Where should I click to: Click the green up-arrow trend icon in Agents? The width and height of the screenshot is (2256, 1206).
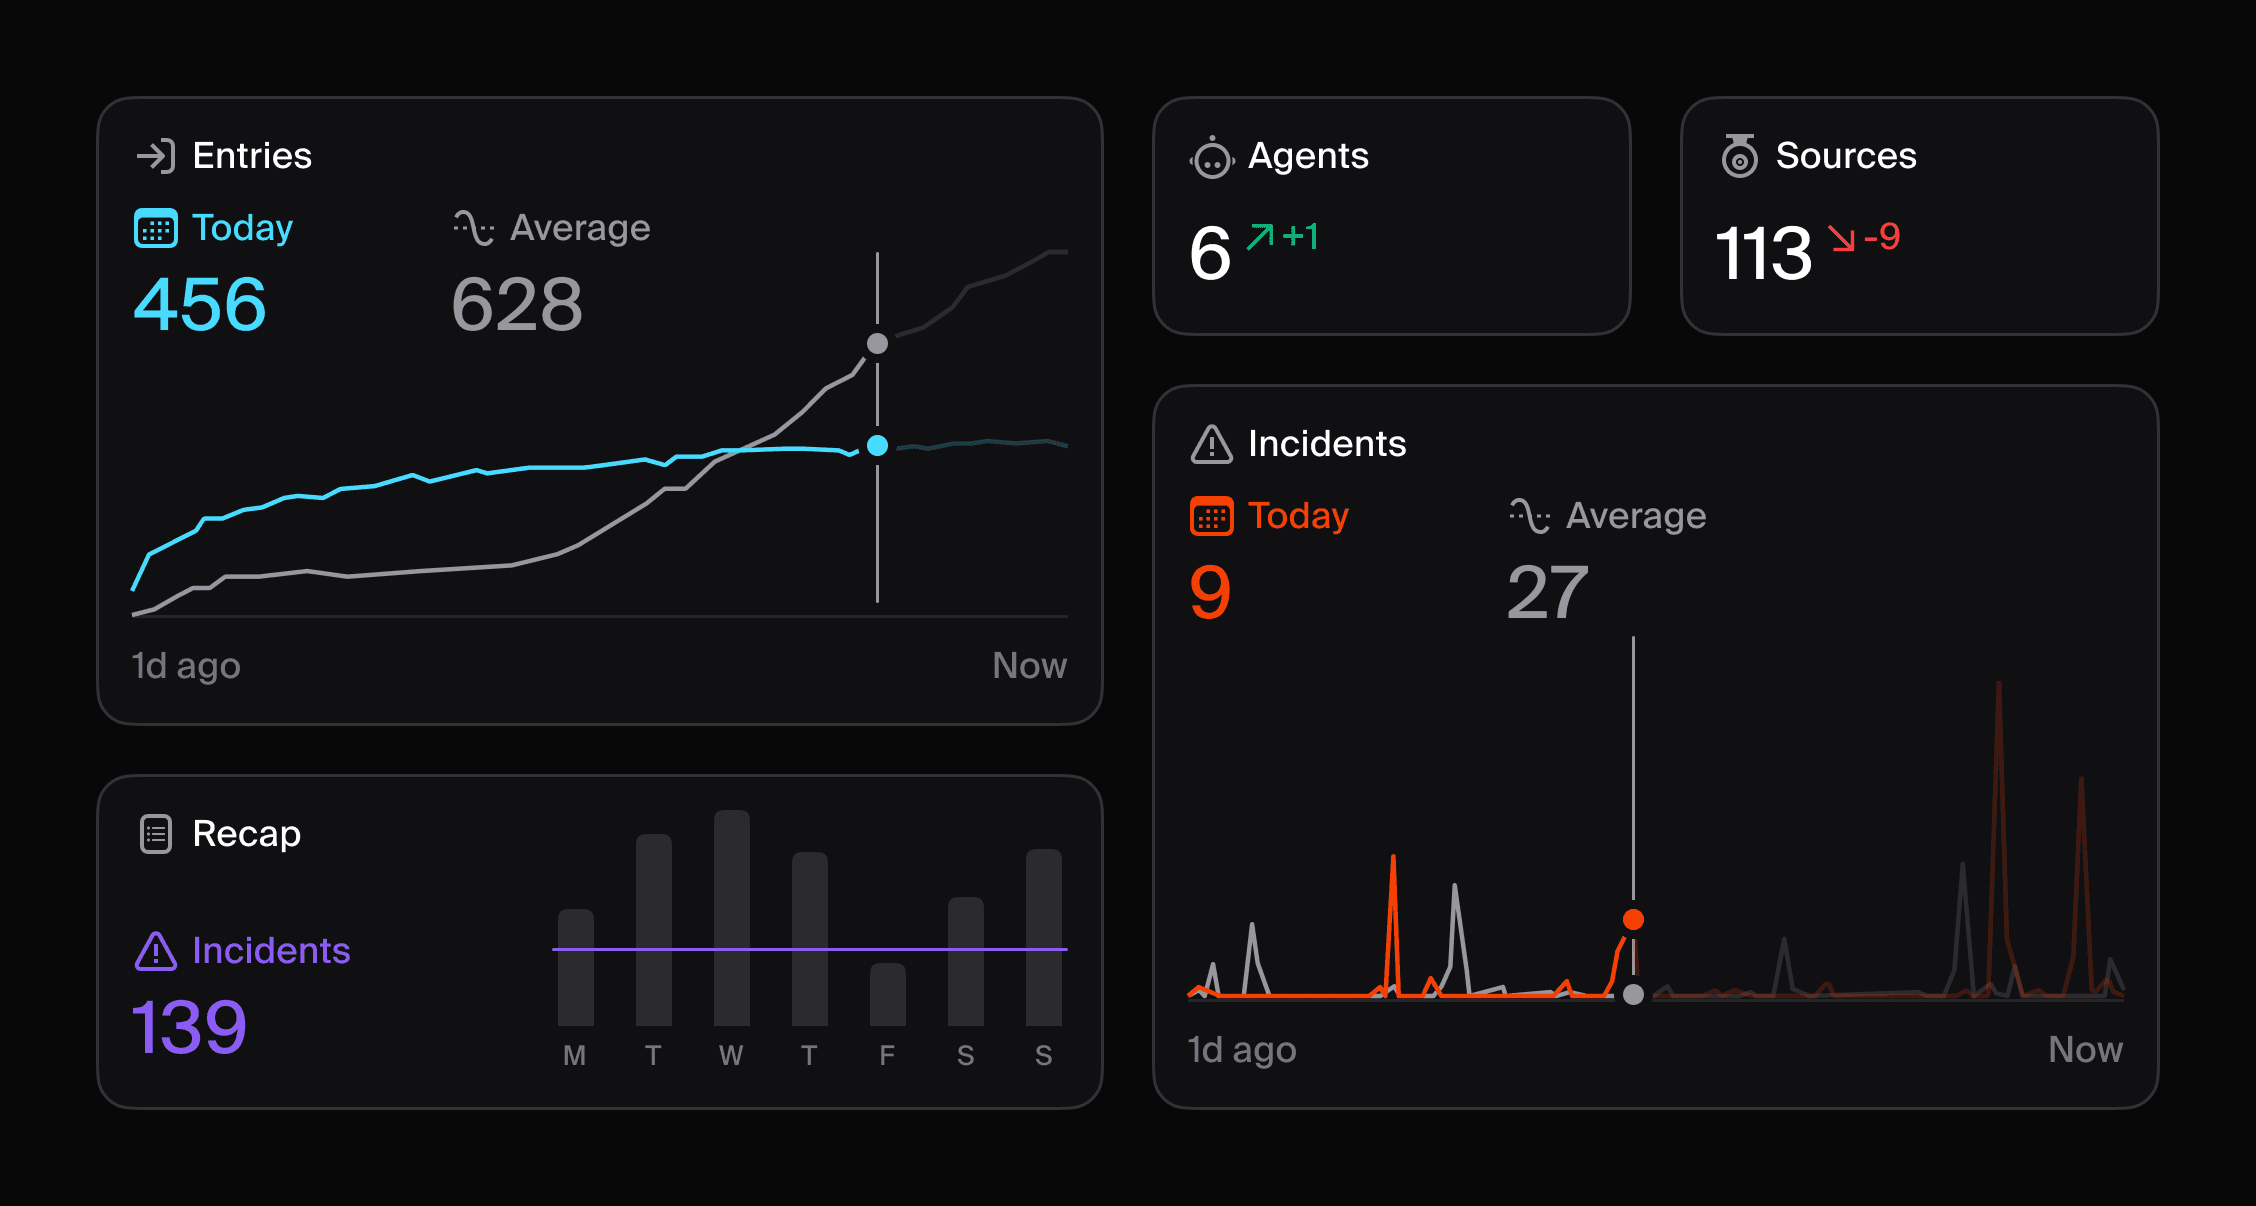(x=1260, y=237)
